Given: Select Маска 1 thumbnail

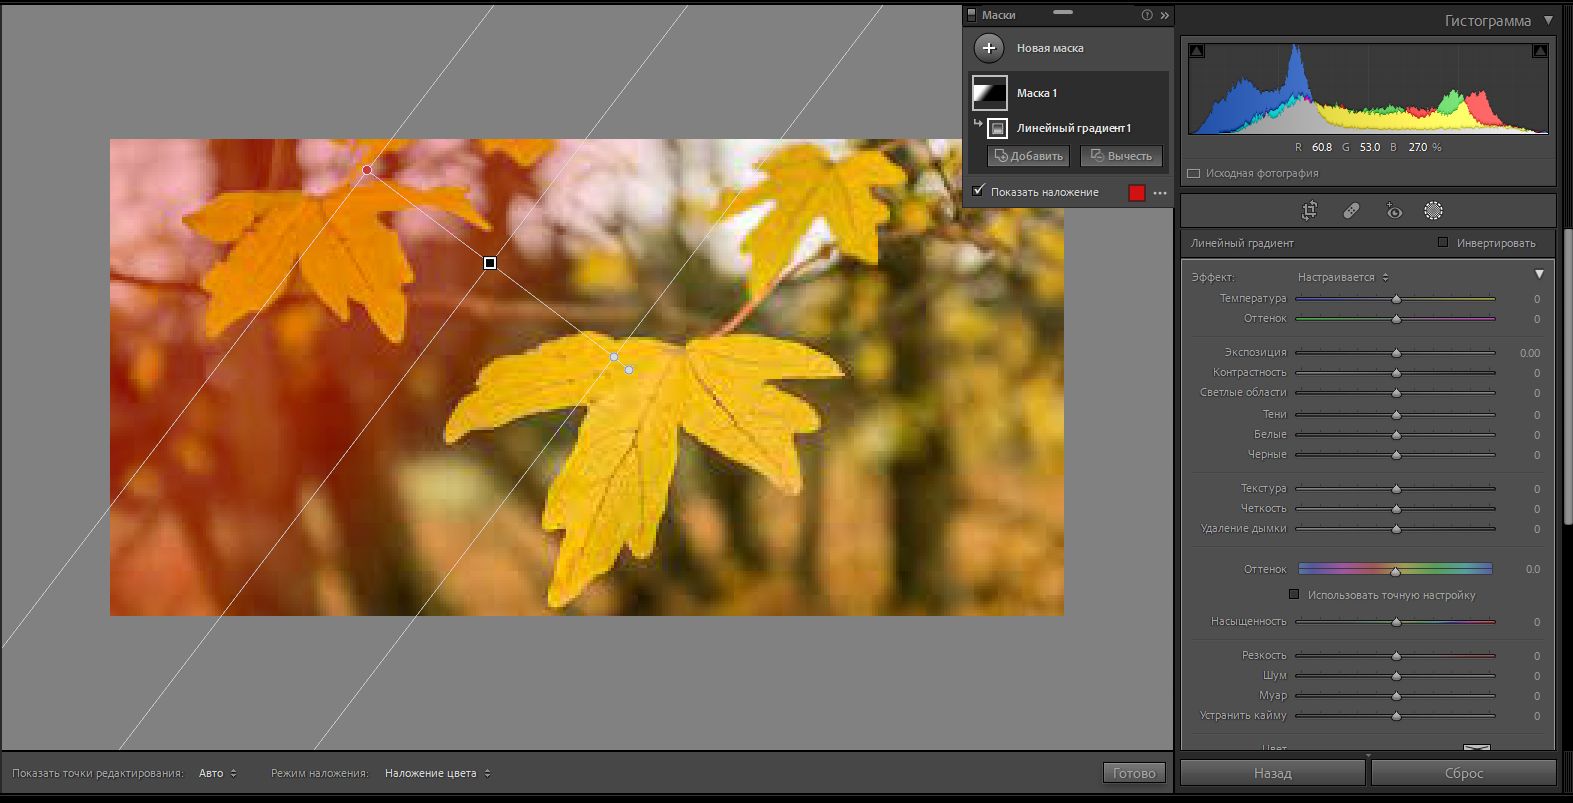Looking at the screenshot, I should (x=990, y=93).
